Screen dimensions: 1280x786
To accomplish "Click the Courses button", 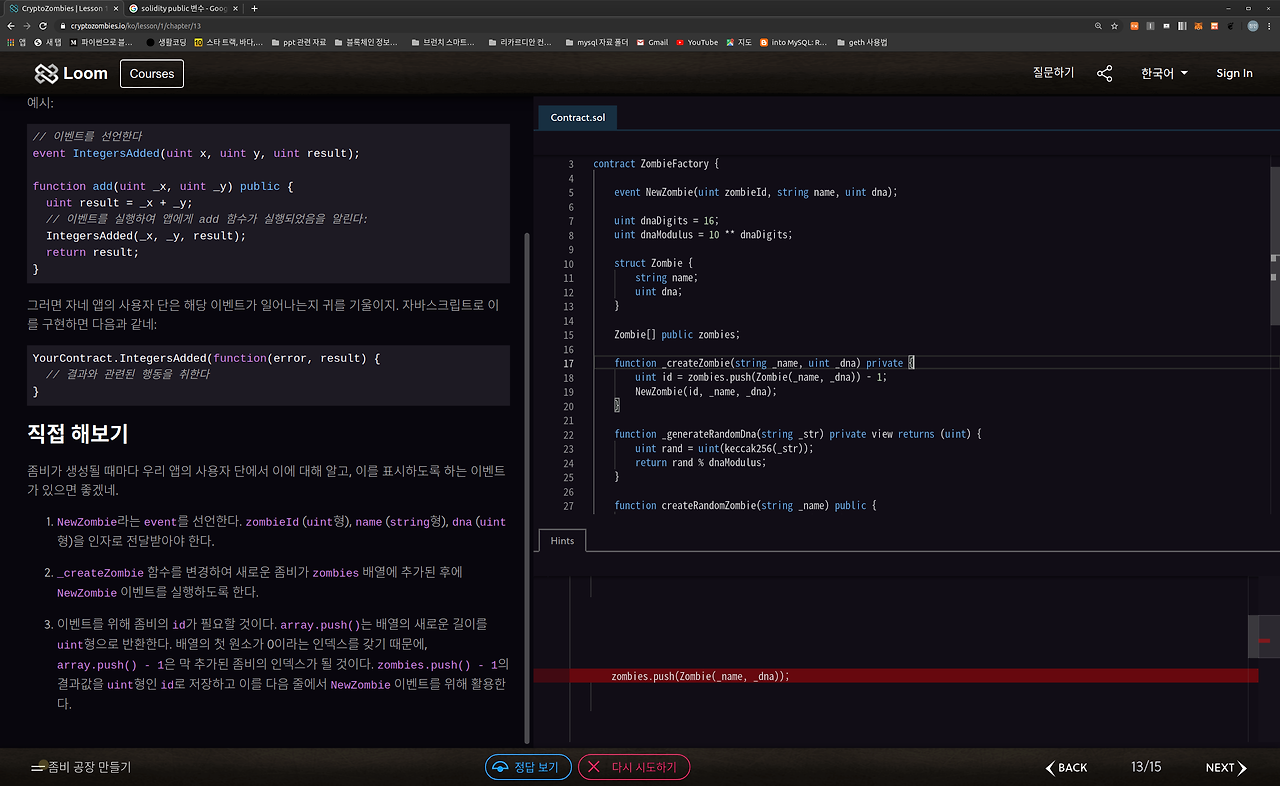I will coord(152,74).
